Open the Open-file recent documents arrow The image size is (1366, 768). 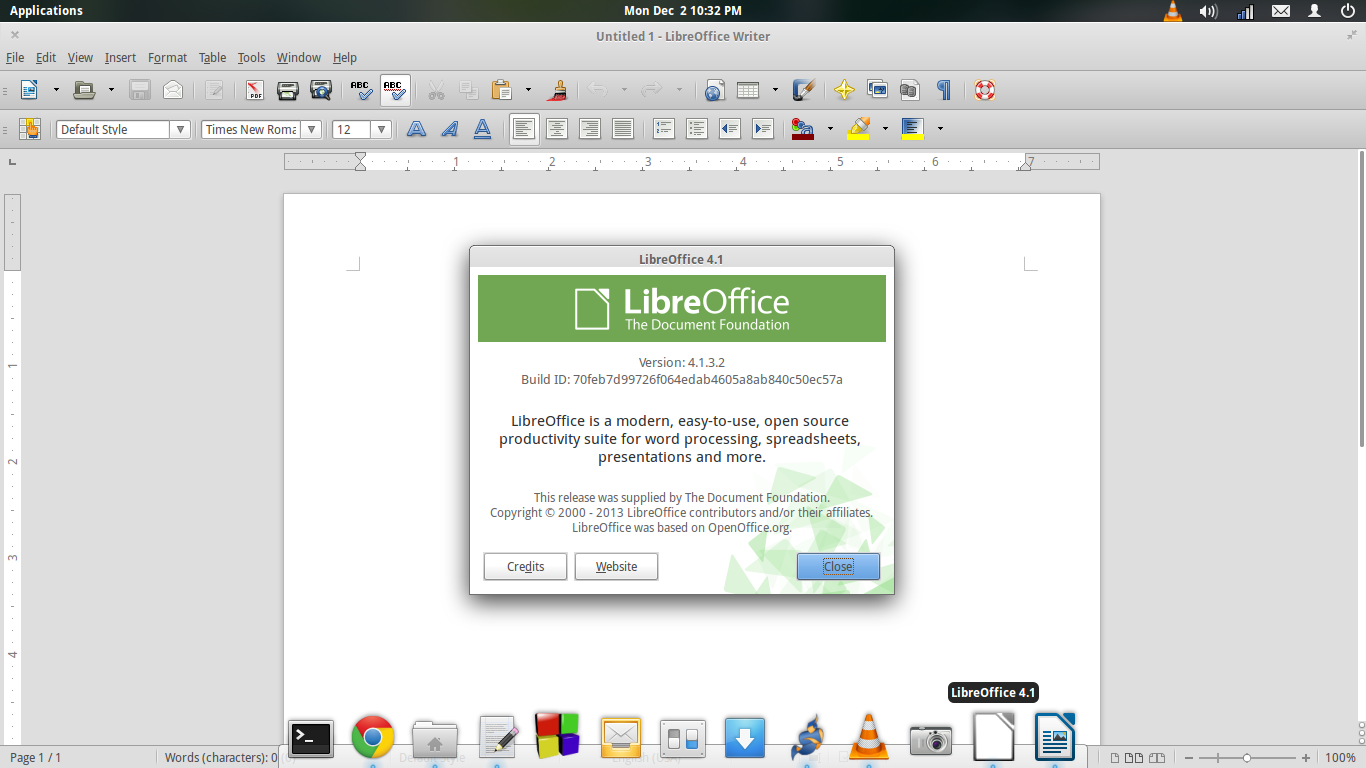pos(111,90)
